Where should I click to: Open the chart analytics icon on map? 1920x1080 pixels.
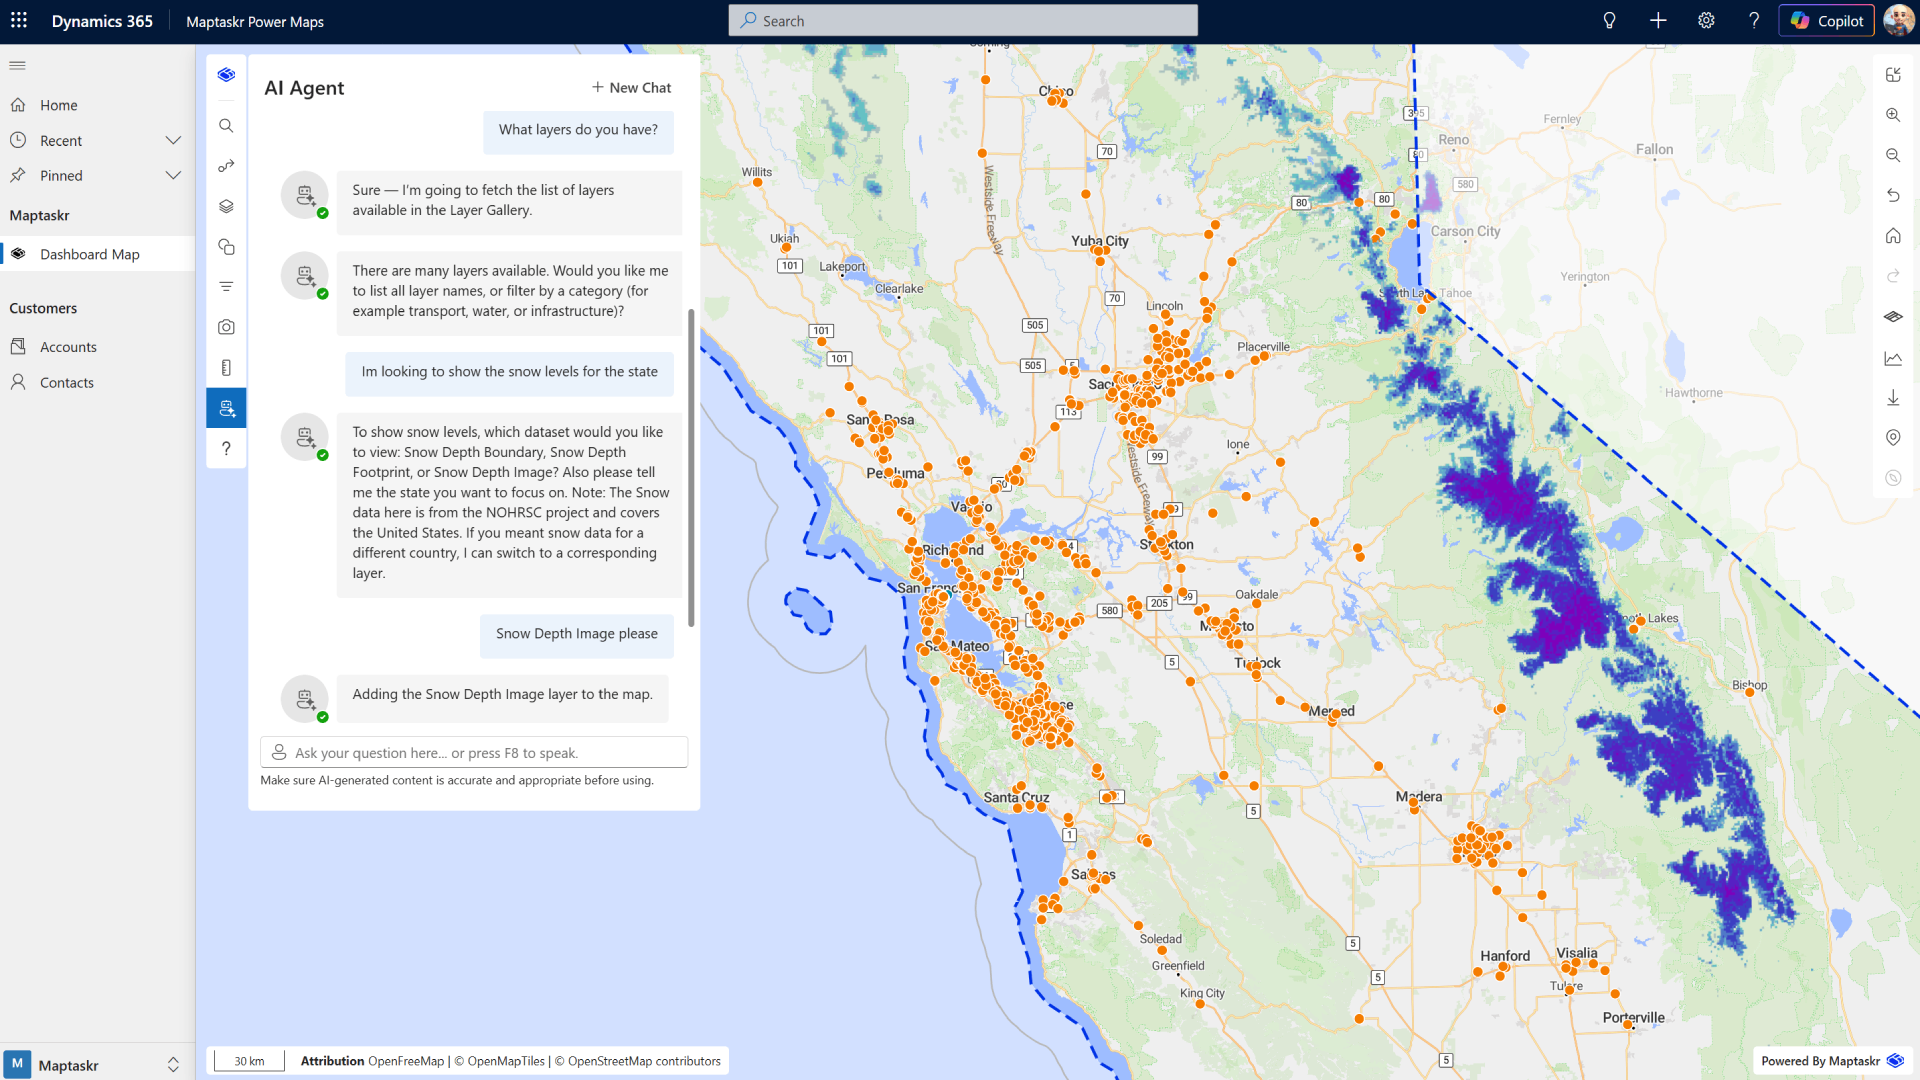(1893, 358)
